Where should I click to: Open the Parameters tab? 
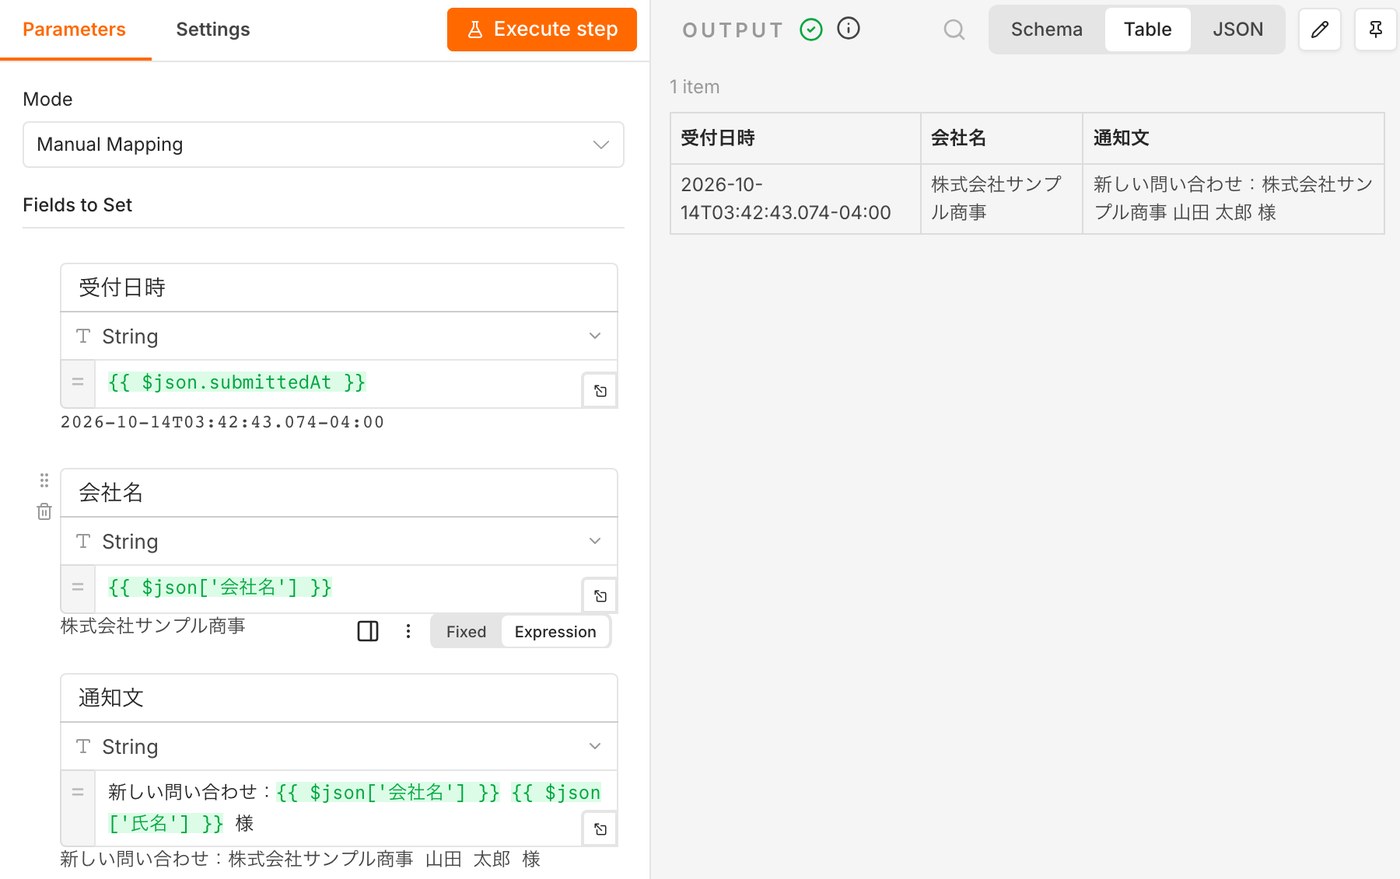(x=74, y=29)
